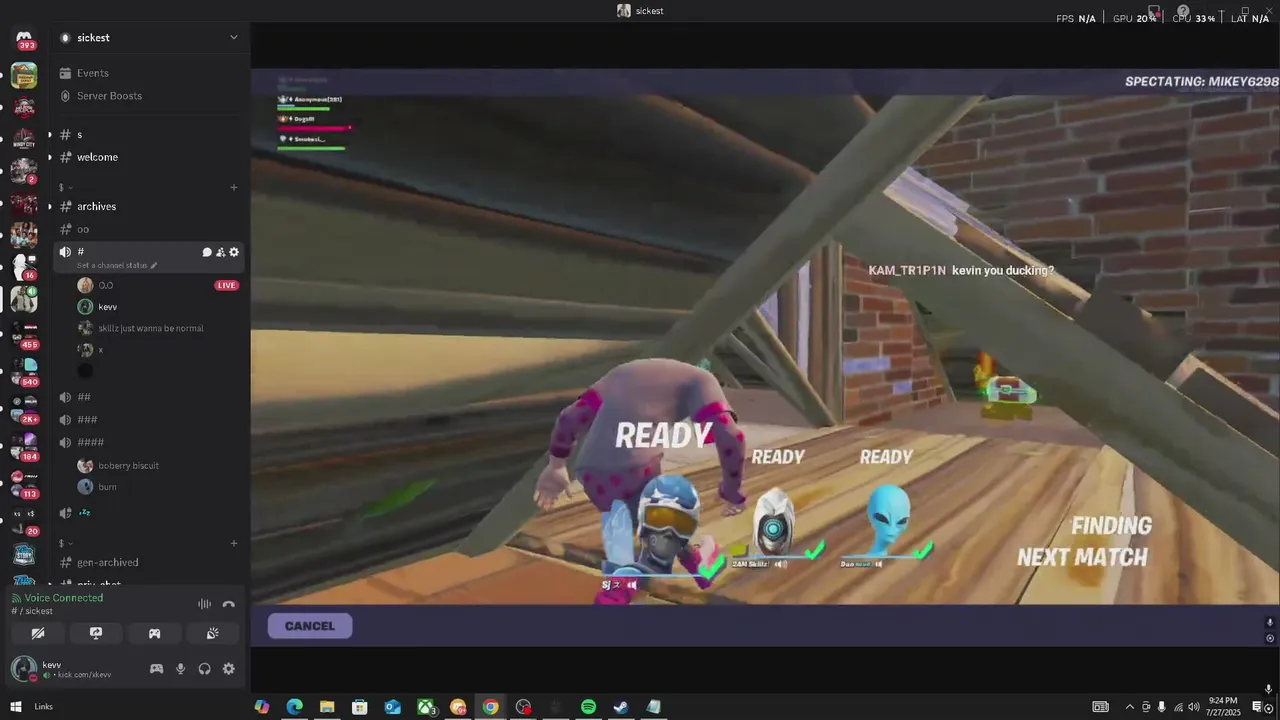Image resolution: width=1280 pixels, height=720 pixels.
Task: Open Outlook from the taskbar
Action: [392, 707]
